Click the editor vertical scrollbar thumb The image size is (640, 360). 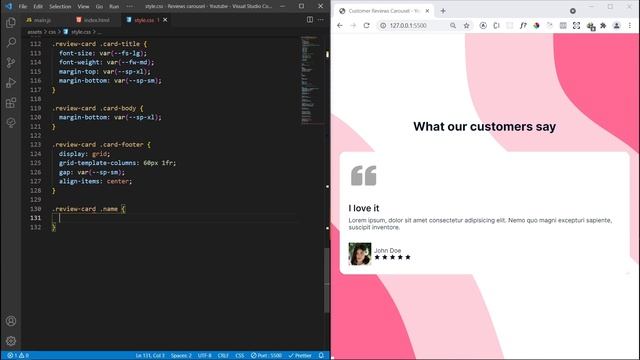pos(327,280)
